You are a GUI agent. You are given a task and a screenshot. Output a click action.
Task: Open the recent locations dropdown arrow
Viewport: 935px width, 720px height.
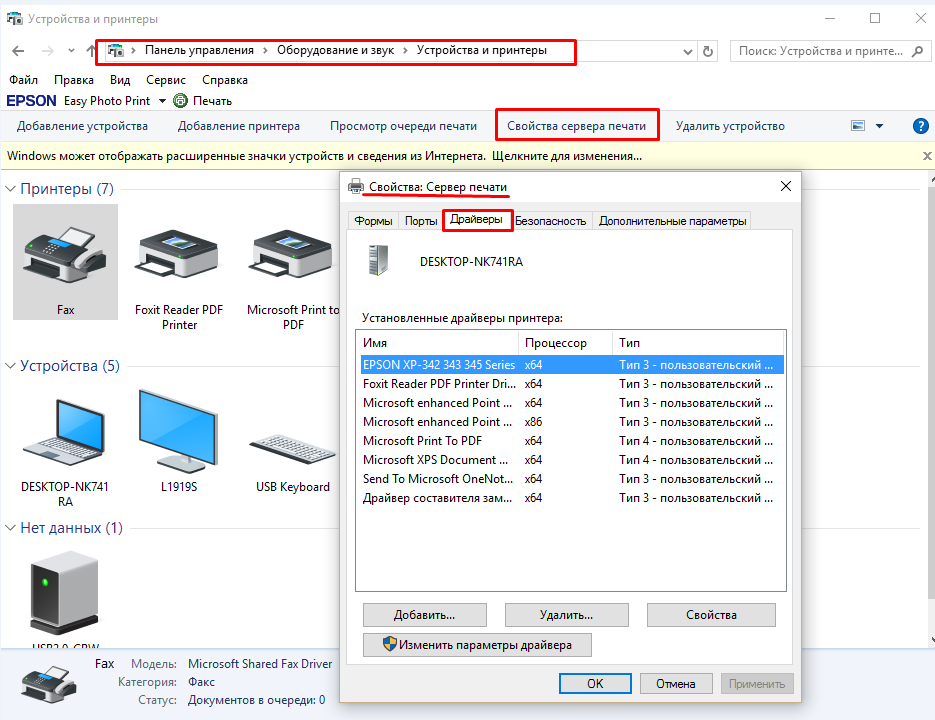coord(71,51)
